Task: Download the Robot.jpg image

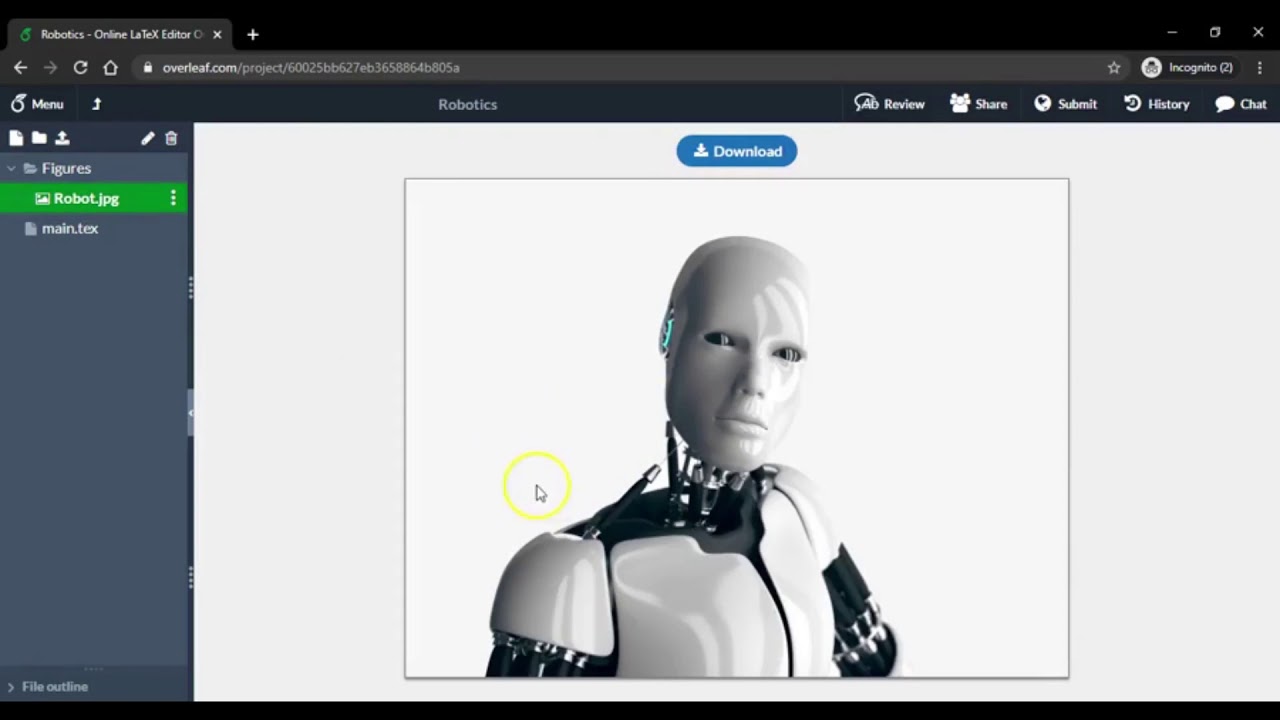Action: 737,151
